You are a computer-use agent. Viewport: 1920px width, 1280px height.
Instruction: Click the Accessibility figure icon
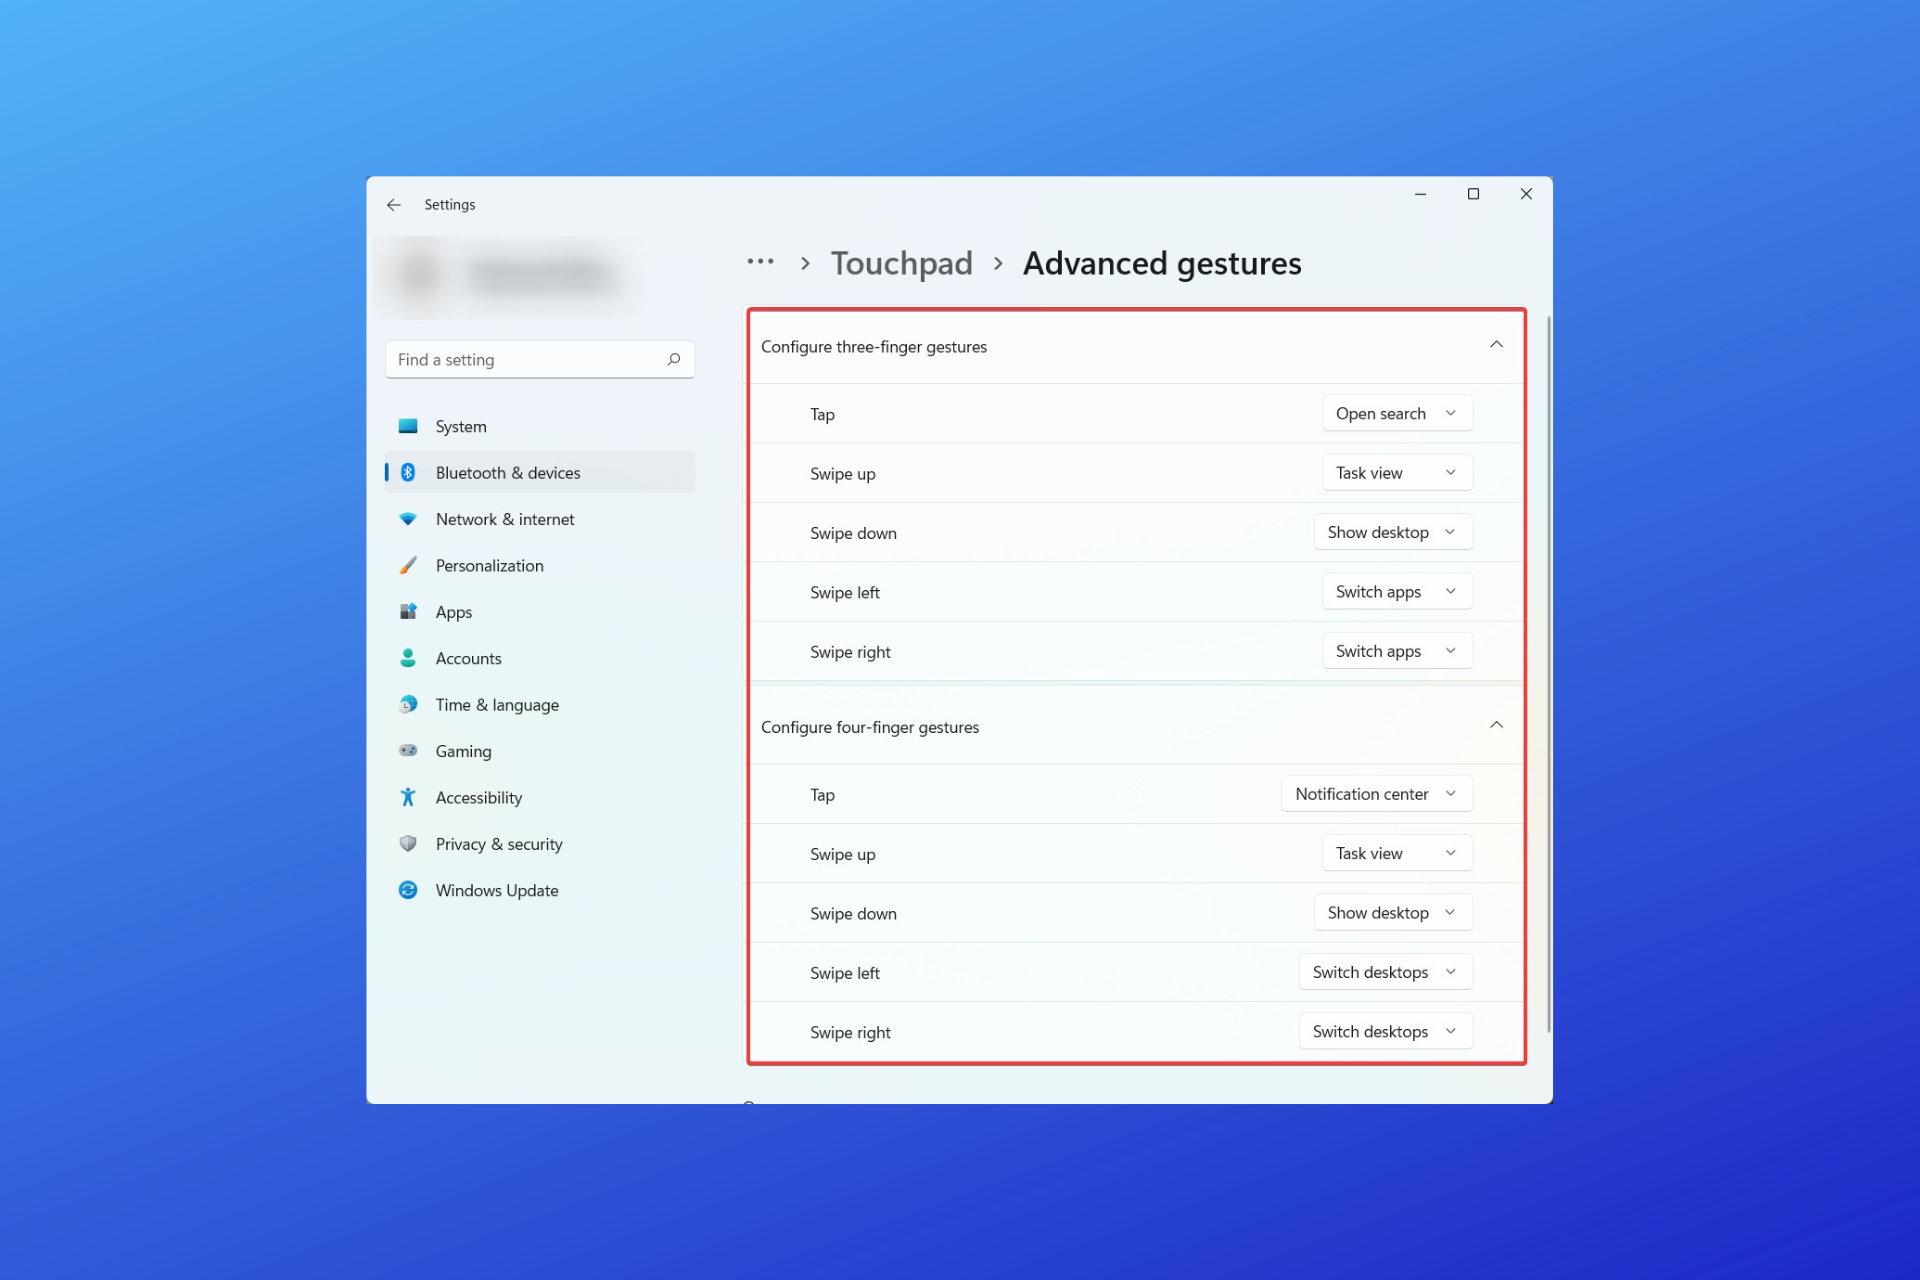point(408,797)
